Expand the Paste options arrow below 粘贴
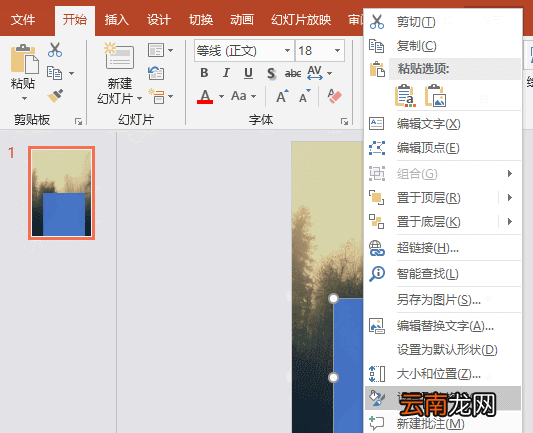The image size is (533, 433). click(x=24, y=99)
